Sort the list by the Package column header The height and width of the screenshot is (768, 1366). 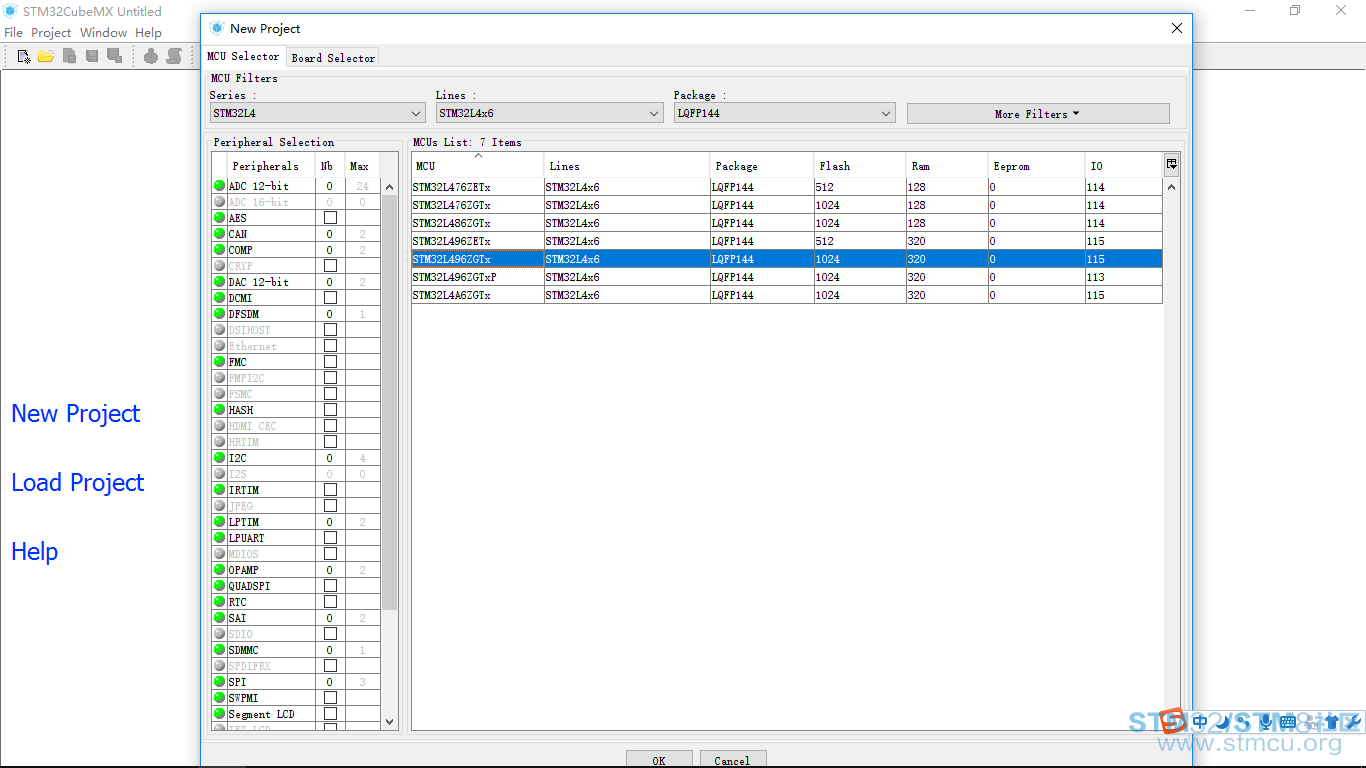(762, 166)
